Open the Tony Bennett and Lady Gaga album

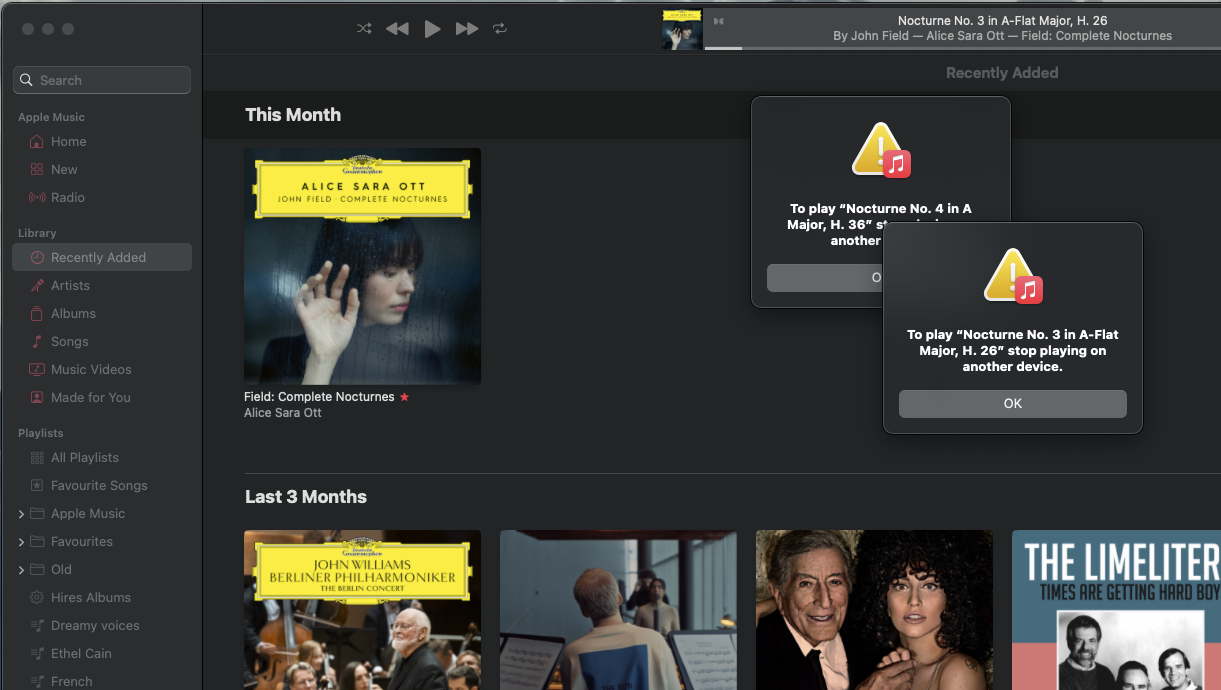(874, 610)
